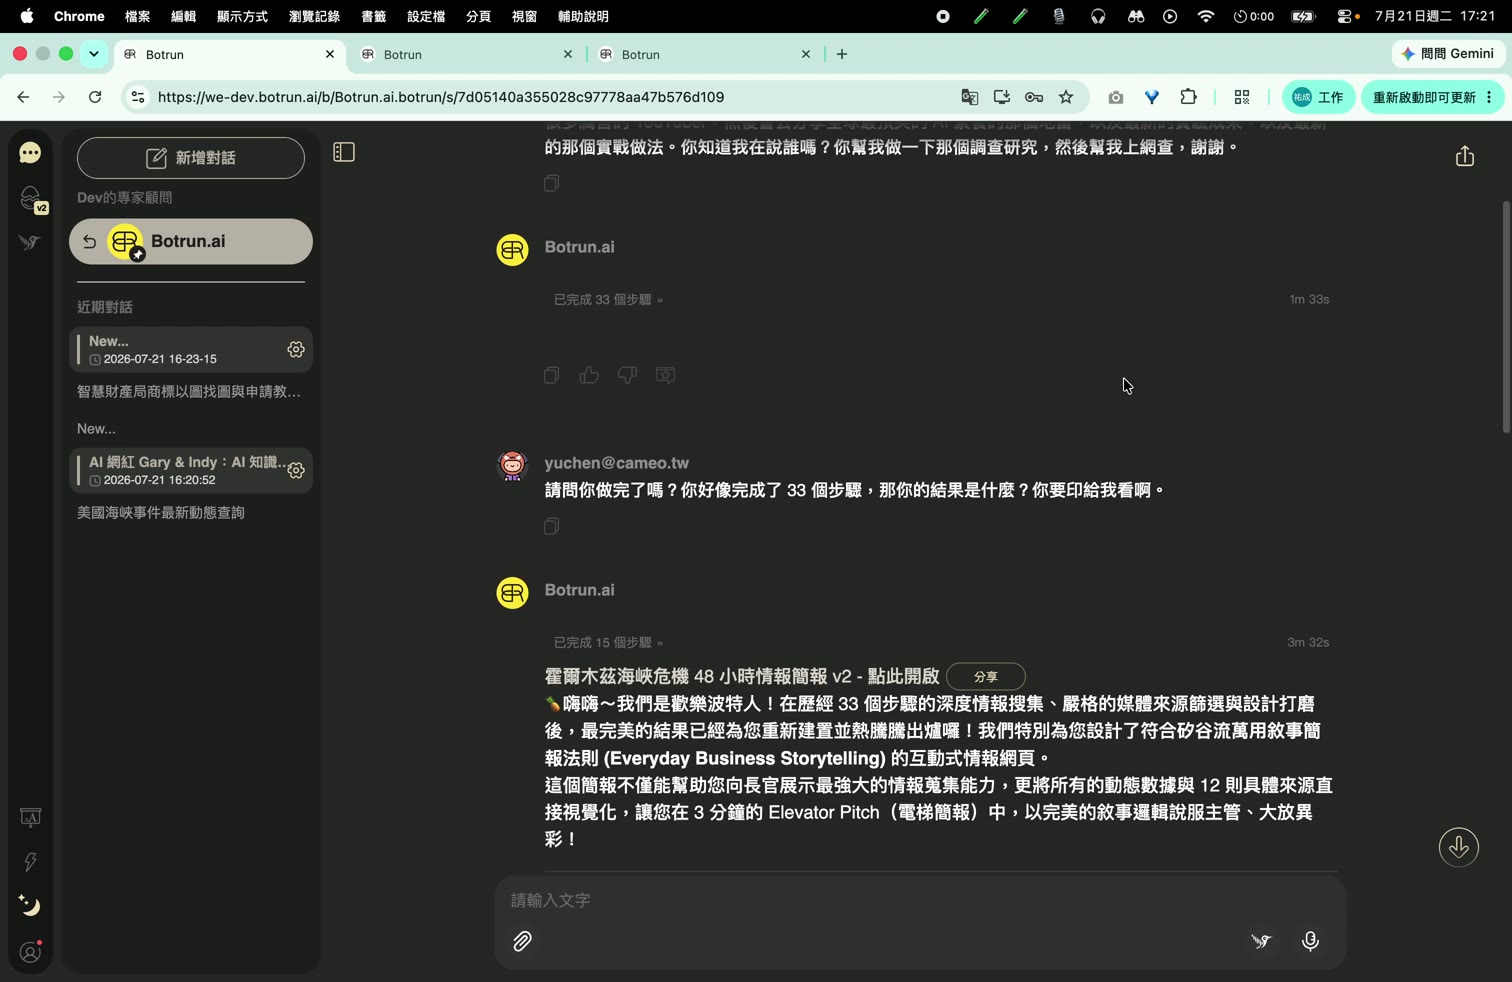Click the chat area vertical scrollbar

(x=1506, y=317)
